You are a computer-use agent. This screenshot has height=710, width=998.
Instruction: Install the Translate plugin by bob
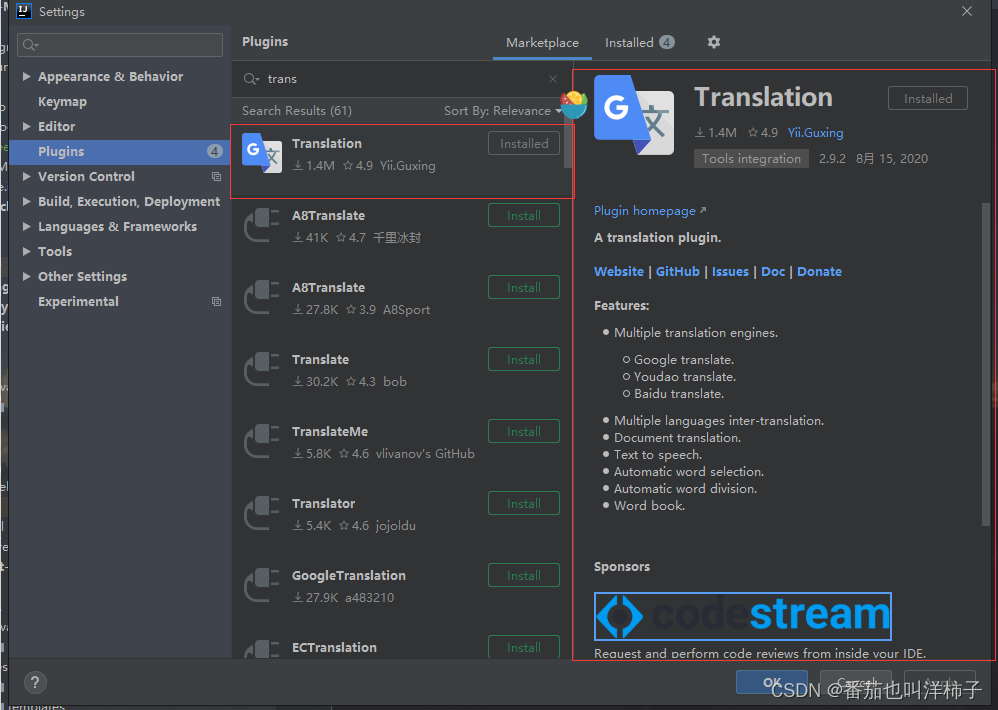(524, 359)
